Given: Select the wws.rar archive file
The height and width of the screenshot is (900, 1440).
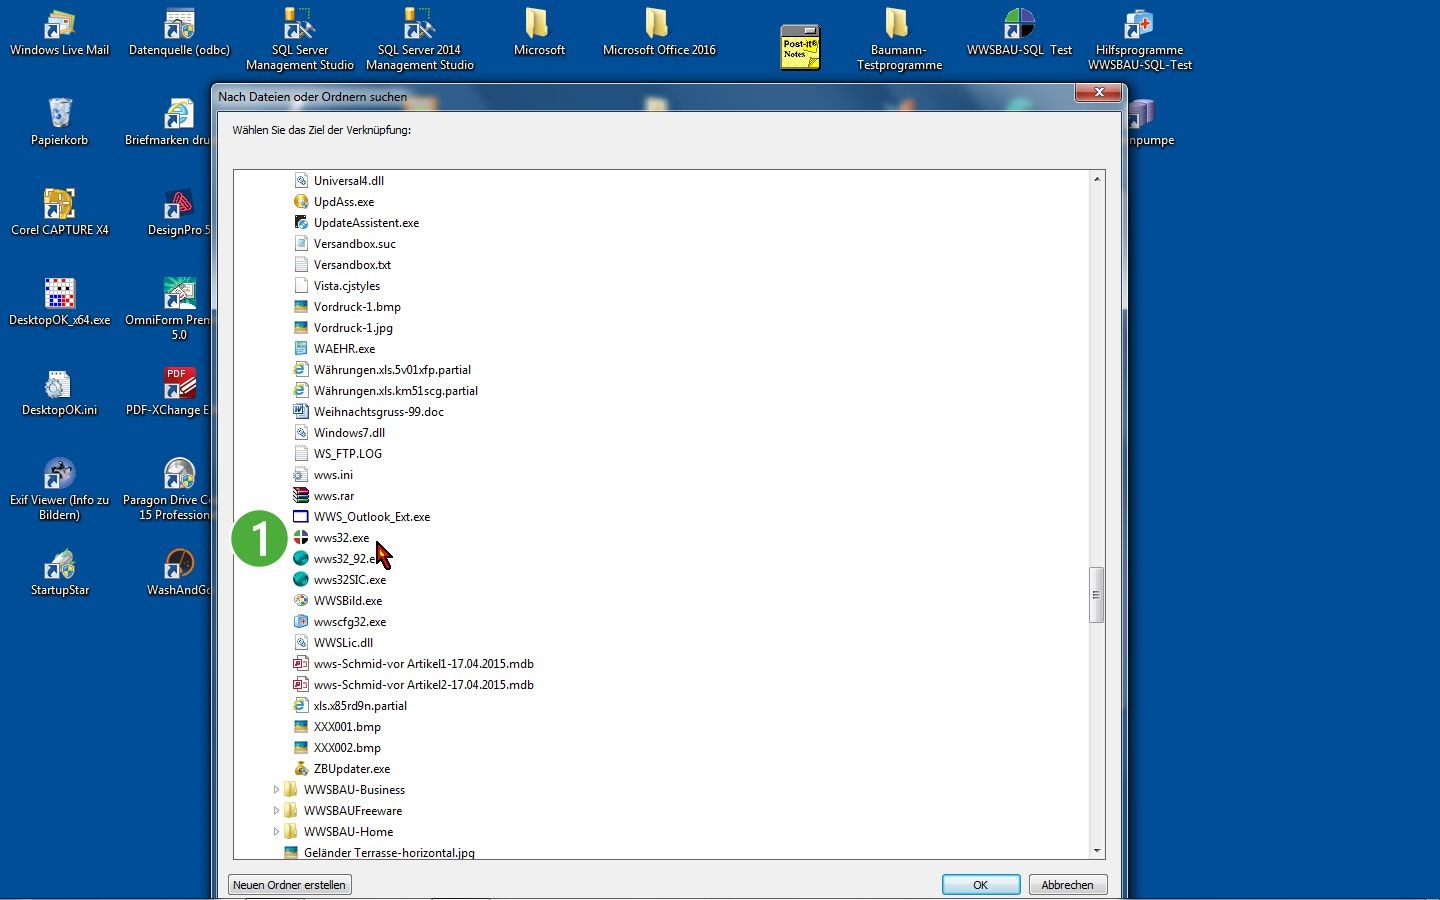Looking at the screenshot, I should point(334,496).
